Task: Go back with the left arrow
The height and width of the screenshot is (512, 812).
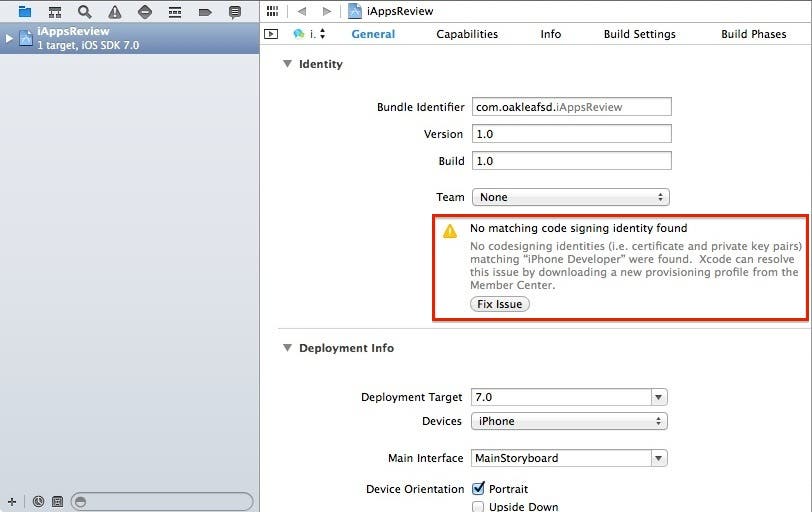Action: click(302, 11)
